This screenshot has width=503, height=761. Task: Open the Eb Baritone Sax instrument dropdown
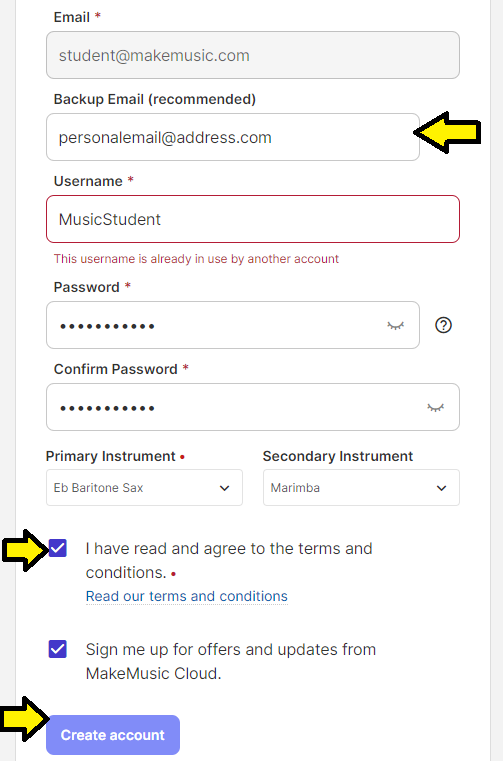pos(144,487)
